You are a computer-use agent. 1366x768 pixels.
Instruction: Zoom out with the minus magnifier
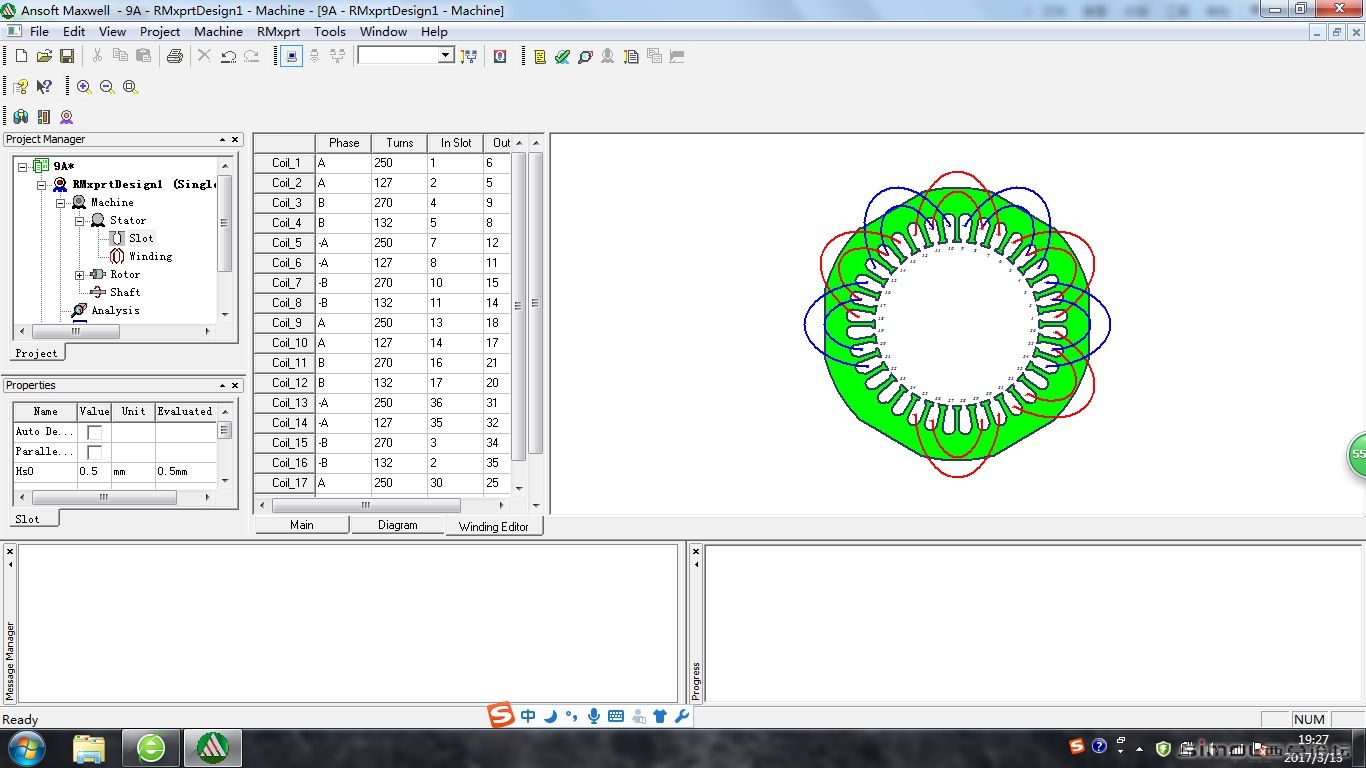107,87
